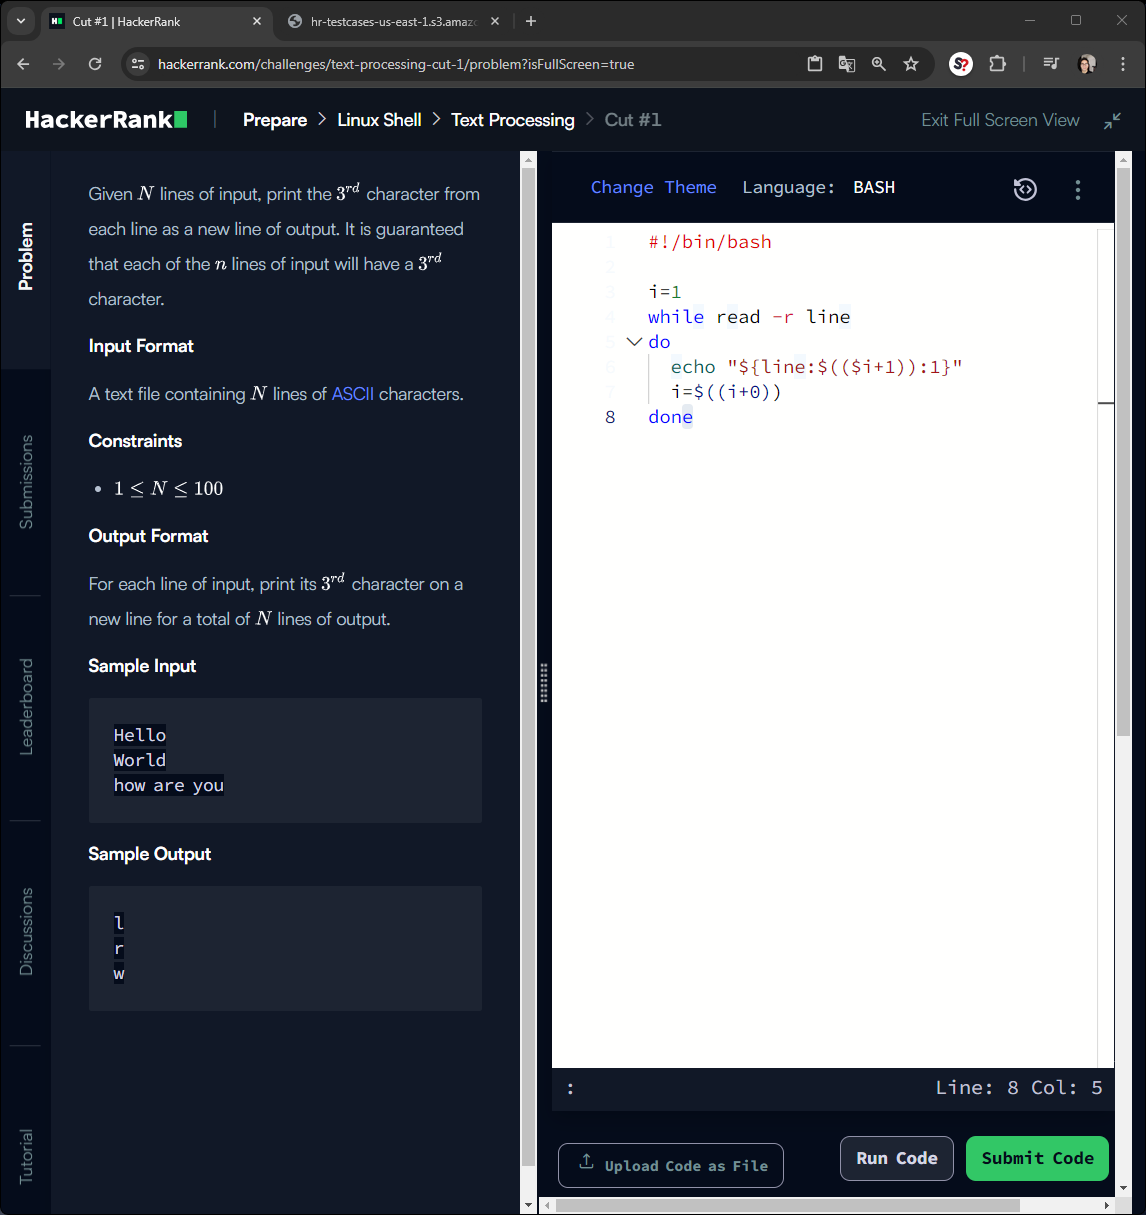Click the problem panel scroll down arrow

[529, 1206]
